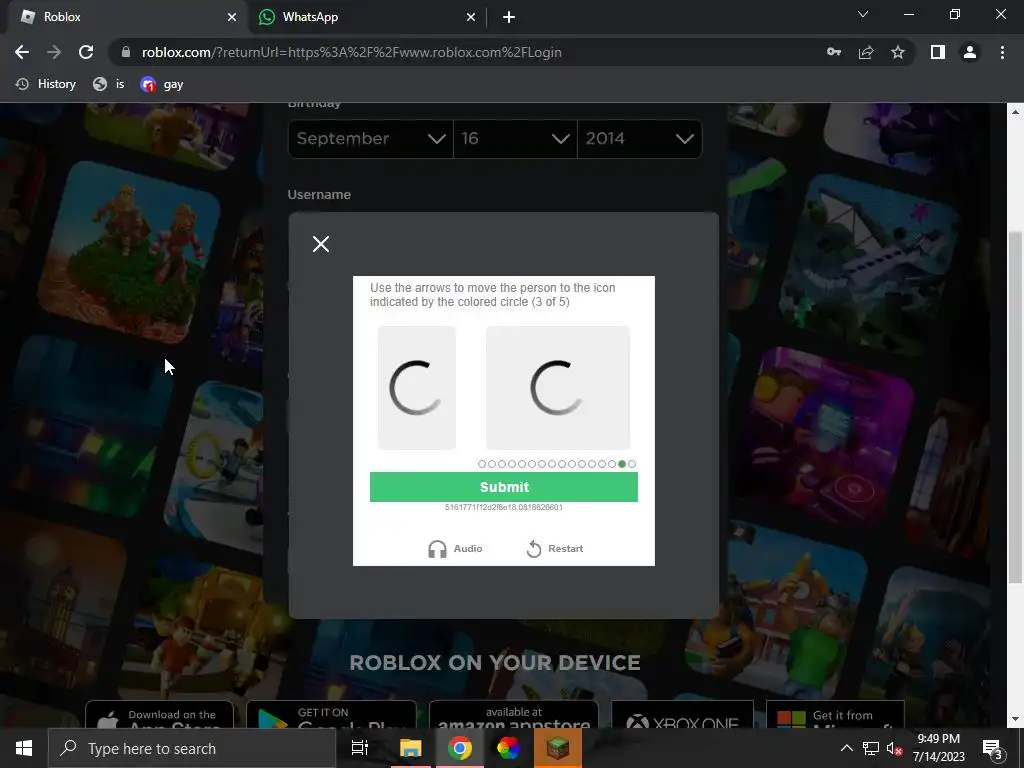Click the scrollbar up arrow
This screenshot has height=768, width=1024.
tap(1015, 112)
